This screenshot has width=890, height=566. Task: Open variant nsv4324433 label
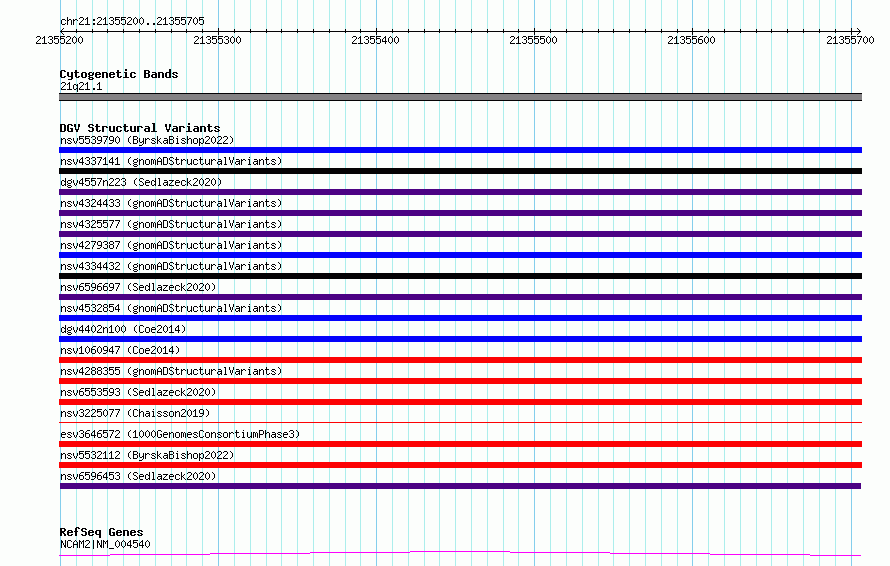coord(171,203)
